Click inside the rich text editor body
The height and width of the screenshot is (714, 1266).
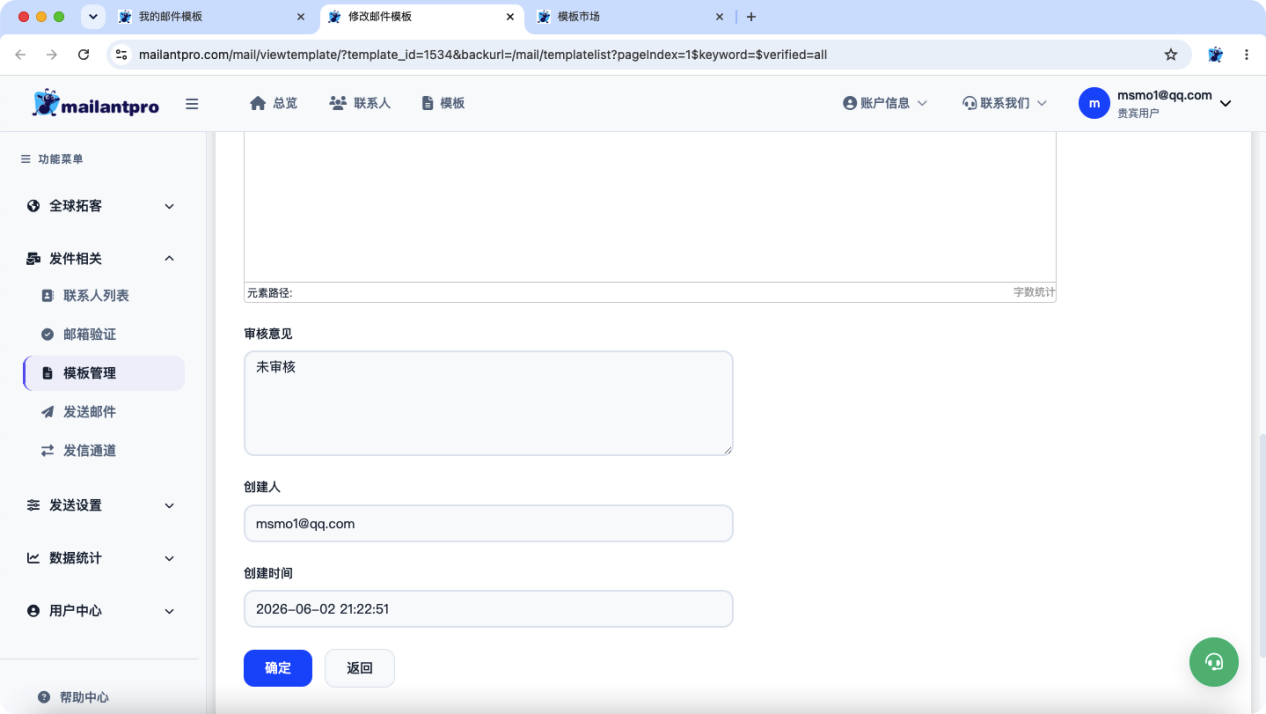pyautogui.click(x=650, y=205)
